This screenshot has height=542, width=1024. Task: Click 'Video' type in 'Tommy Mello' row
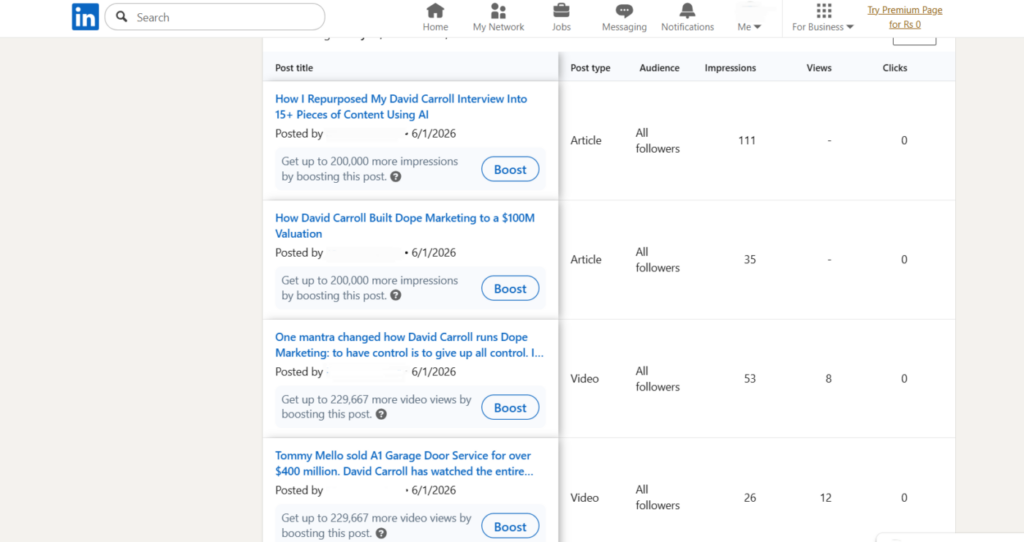tap(584, 498)
